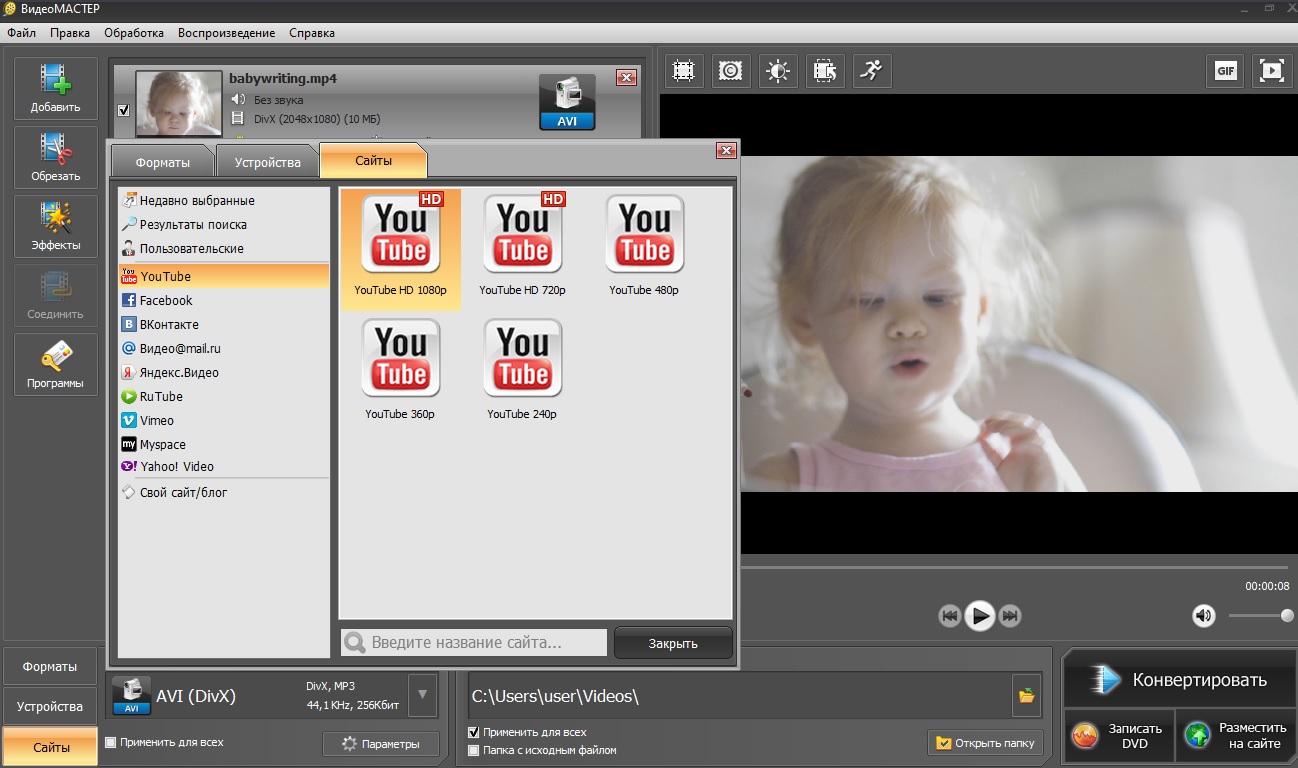The height and width of the screenshot is (768, 1298).
Task: Select Яндекс.Видео in the site list
Action: pos(224,373)
